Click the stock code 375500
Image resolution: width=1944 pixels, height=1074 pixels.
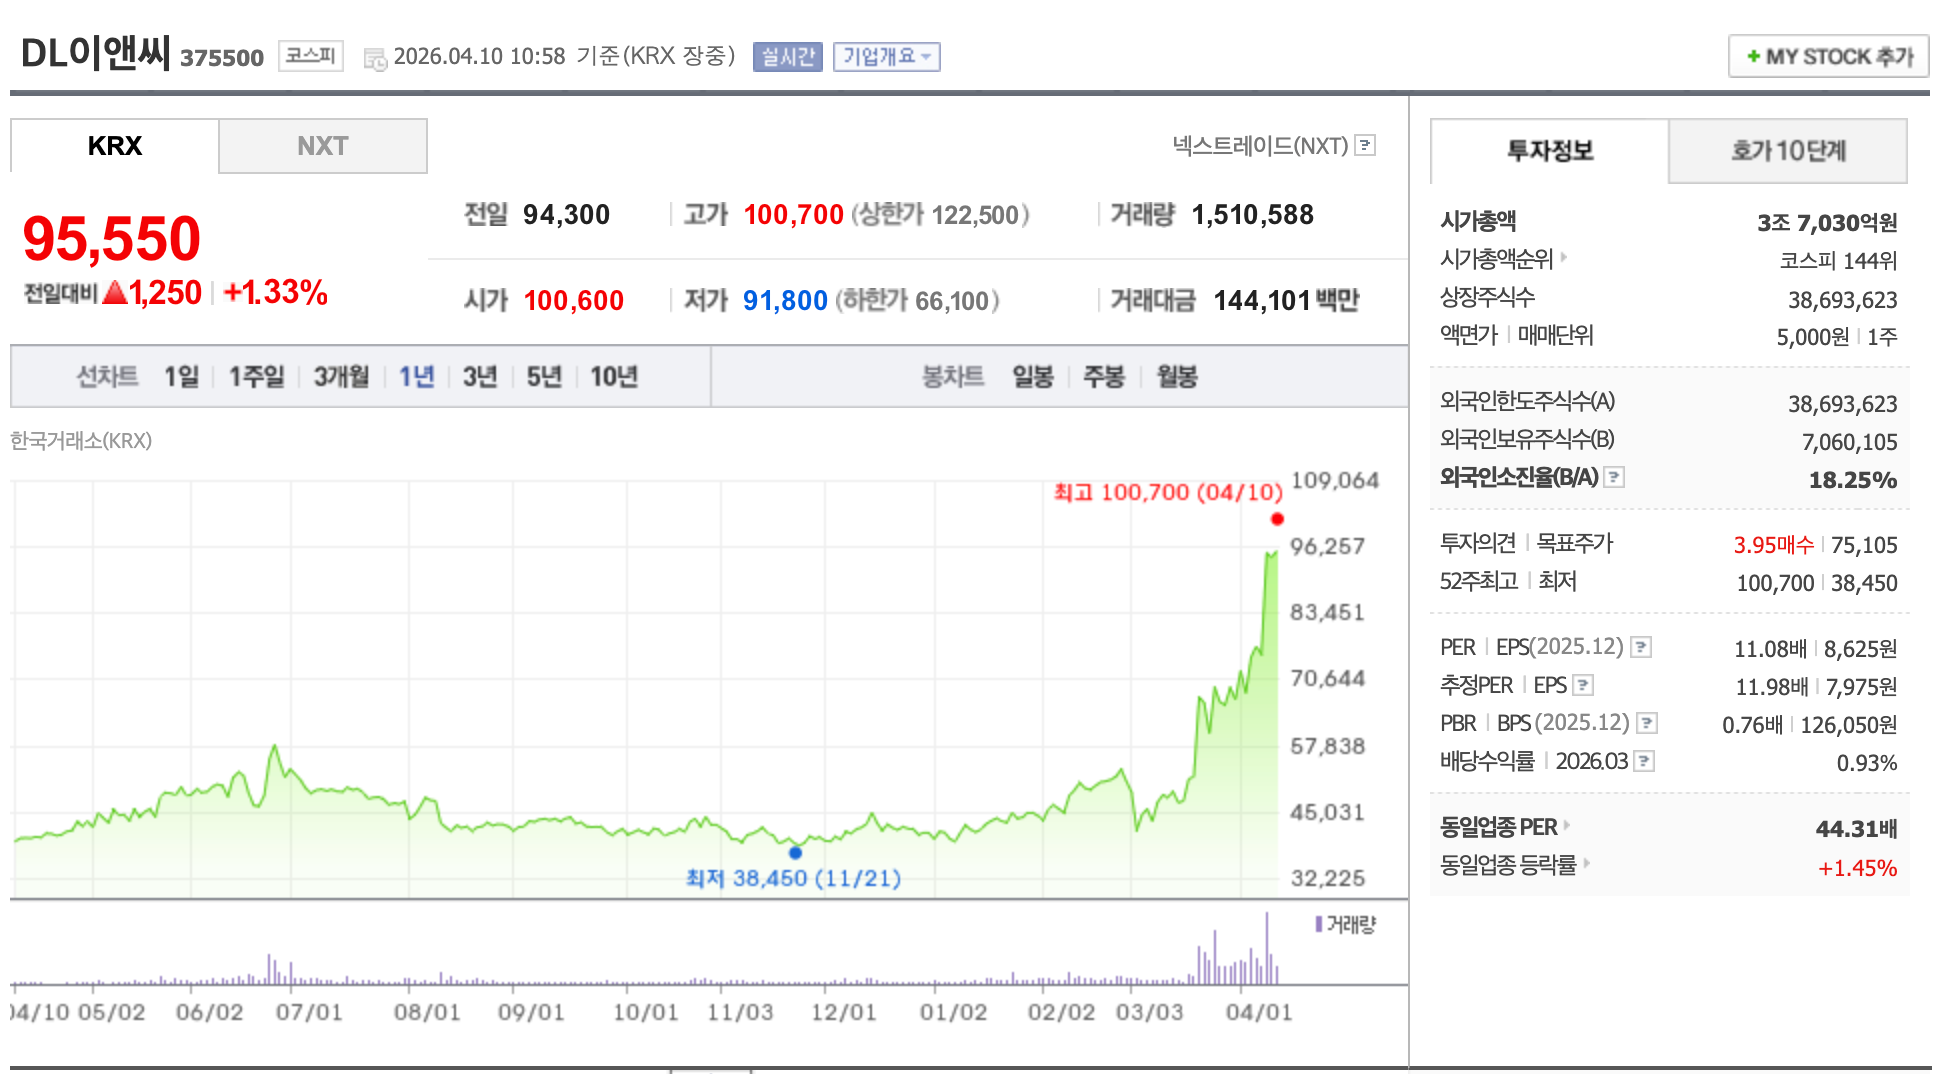[x=222, y=58]
